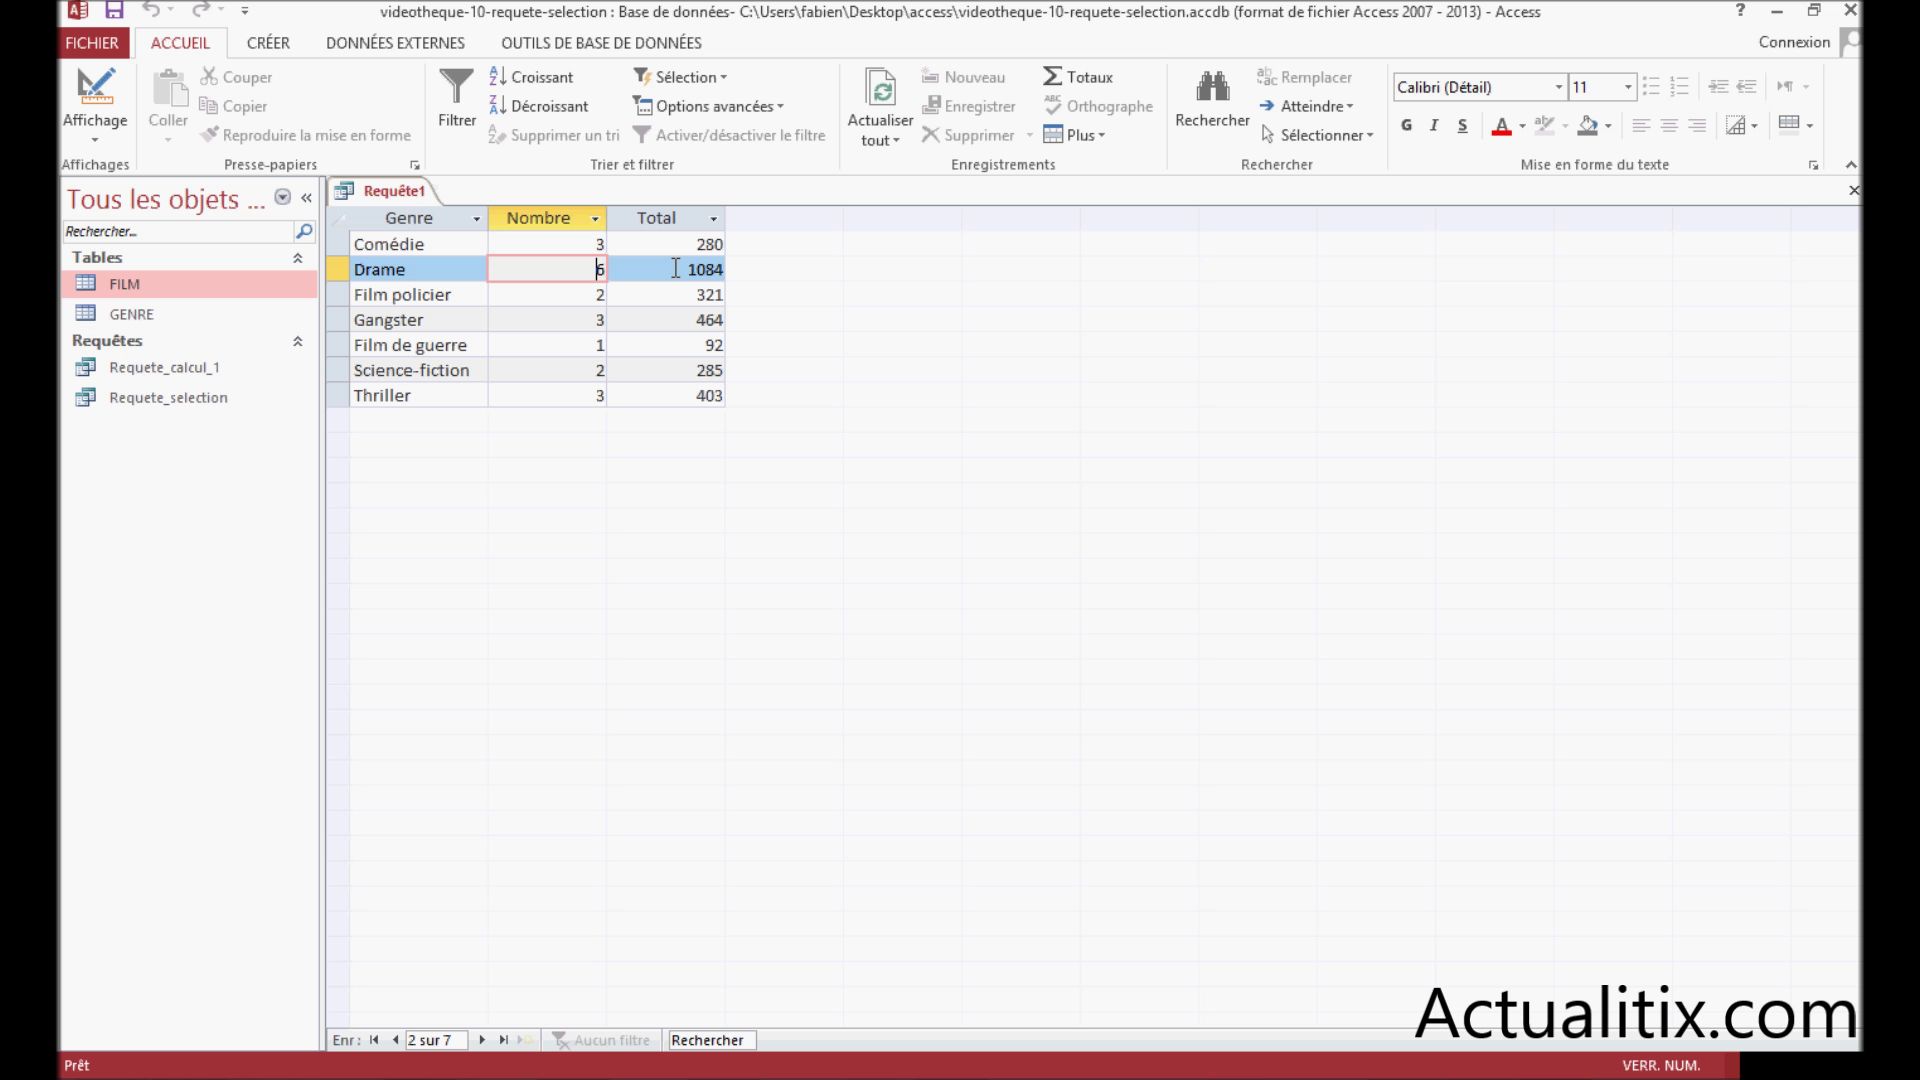The image size is (1920, 1080).
Task: Toggle italic I formatting
Action: pos(1434,125)
